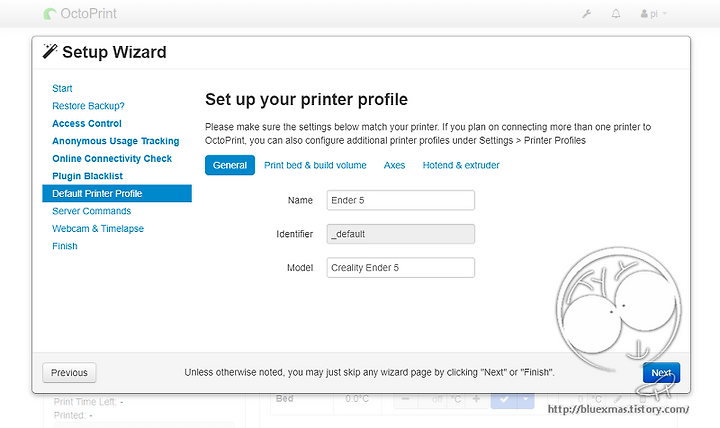Click the Next button
Image resolution: width=720 pixels, height=428 pixels.
(x=661, y=372)
